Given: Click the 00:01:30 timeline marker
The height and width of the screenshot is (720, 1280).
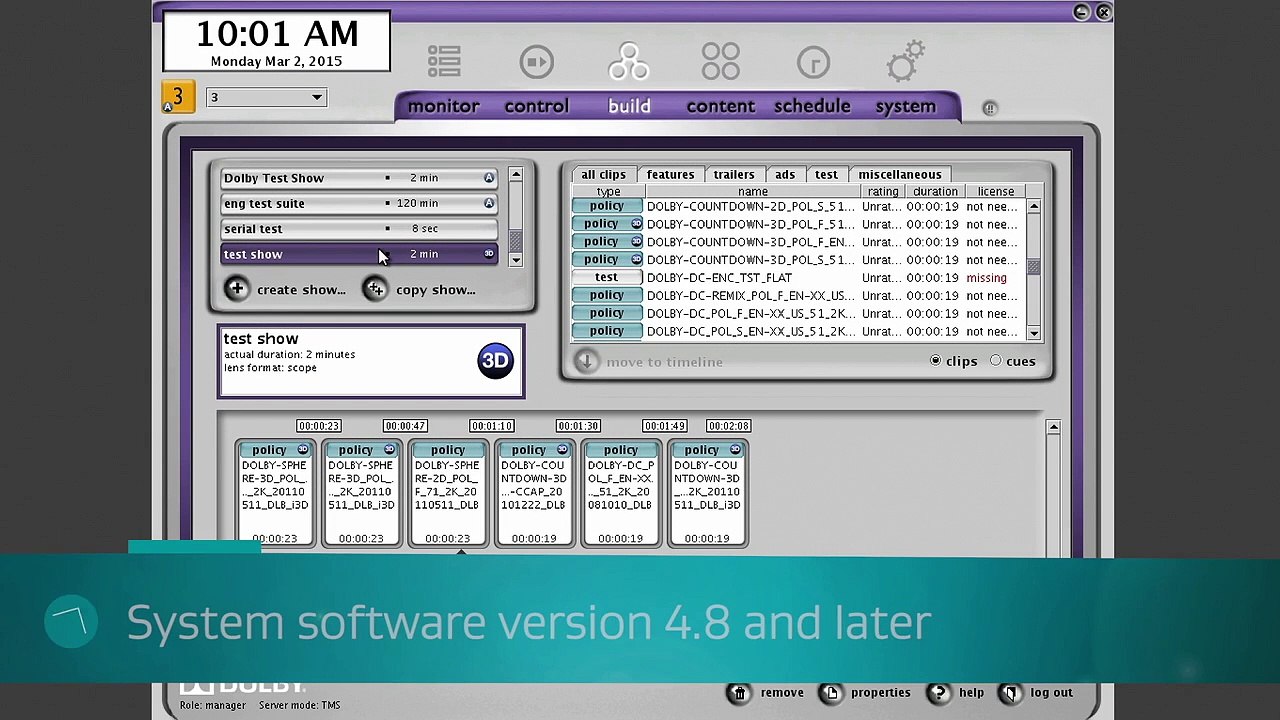Looking at the screenshot, I should [578, 426].
